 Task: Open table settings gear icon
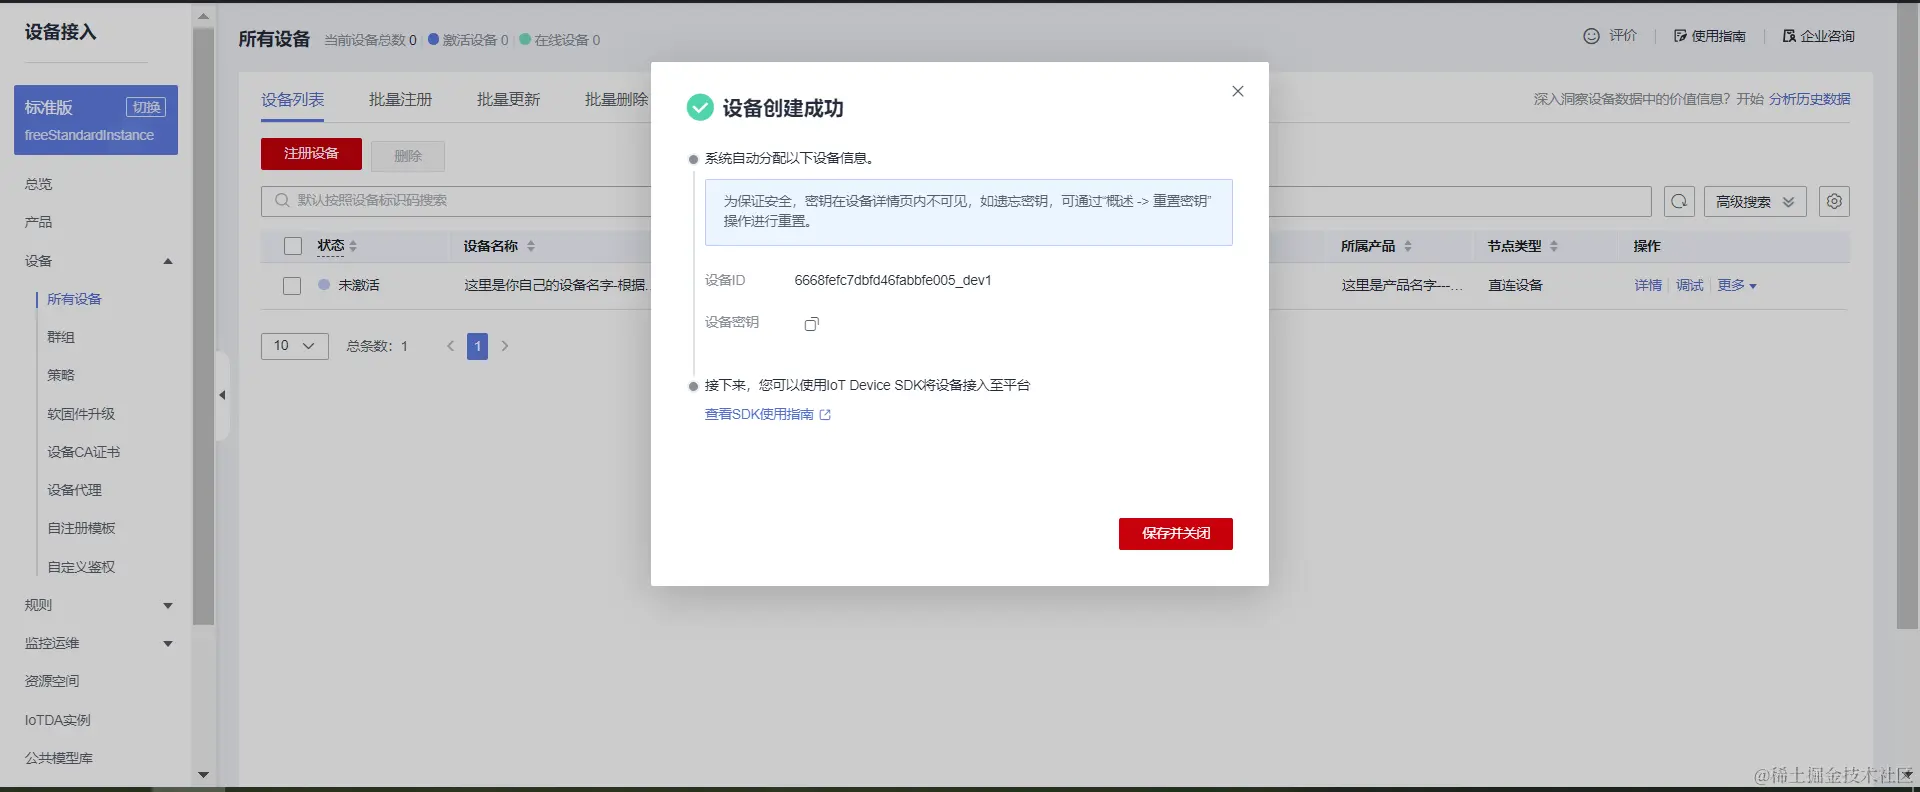(x=1834, y=201)
